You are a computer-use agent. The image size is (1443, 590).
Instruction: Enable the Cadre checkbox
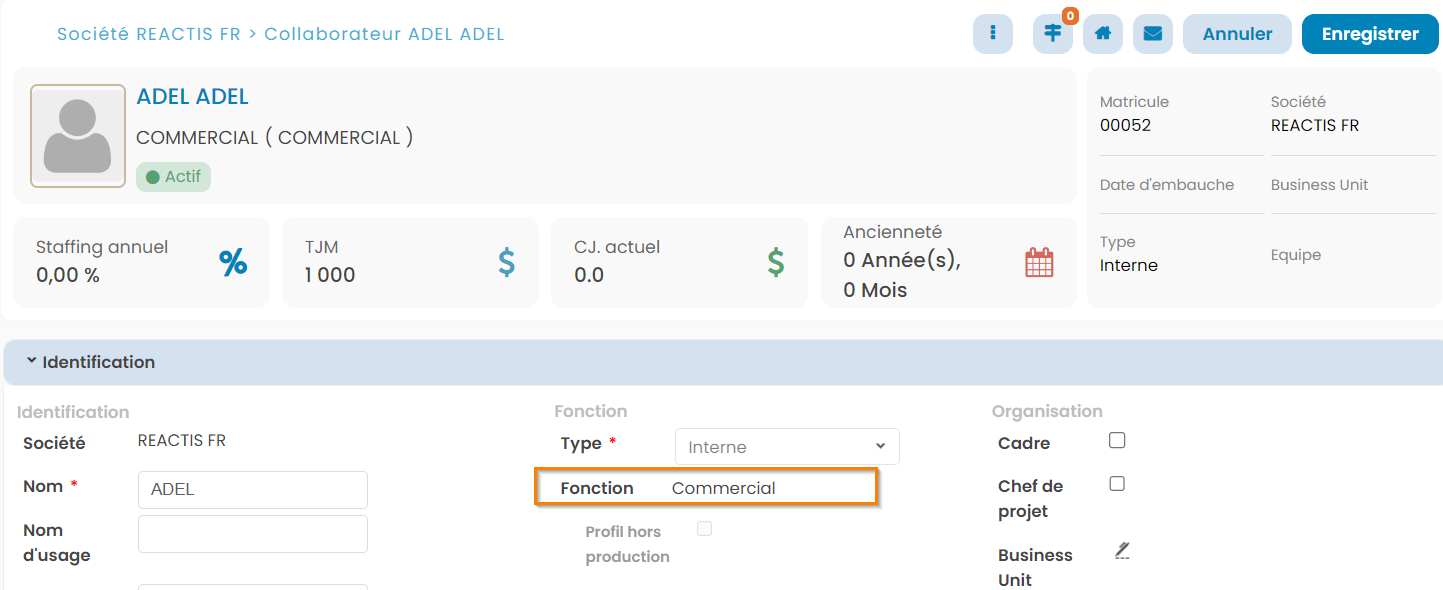pos(1117,441)
